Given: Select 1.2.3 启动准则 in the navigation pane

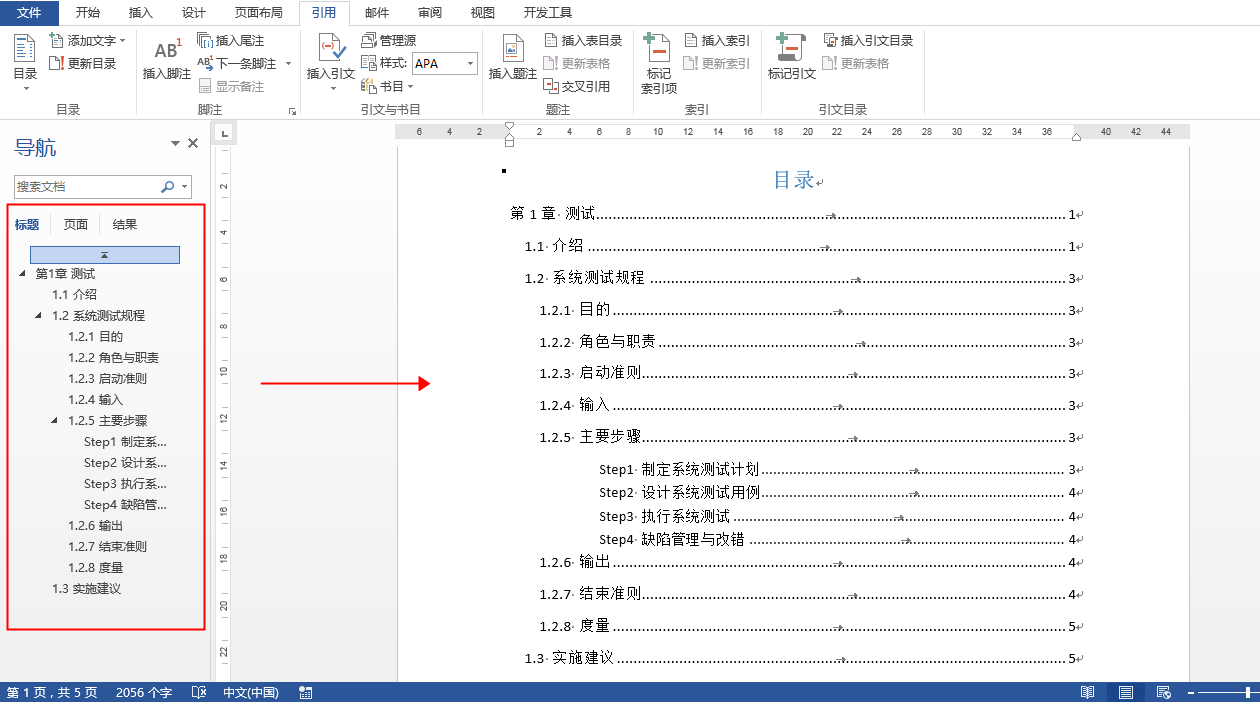Looking at the screenshot, I should tap(108, 378).
